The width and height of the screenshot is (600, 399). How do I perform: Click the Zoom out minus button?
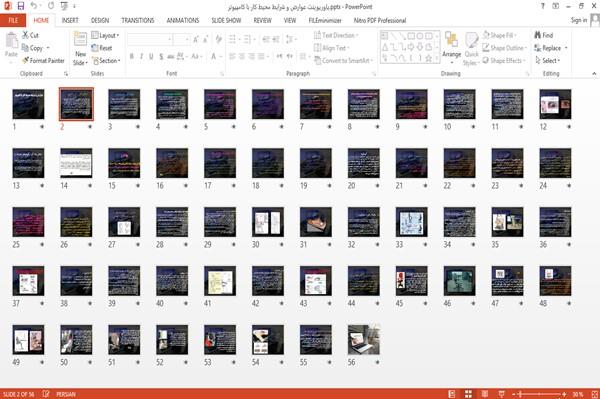514,394
